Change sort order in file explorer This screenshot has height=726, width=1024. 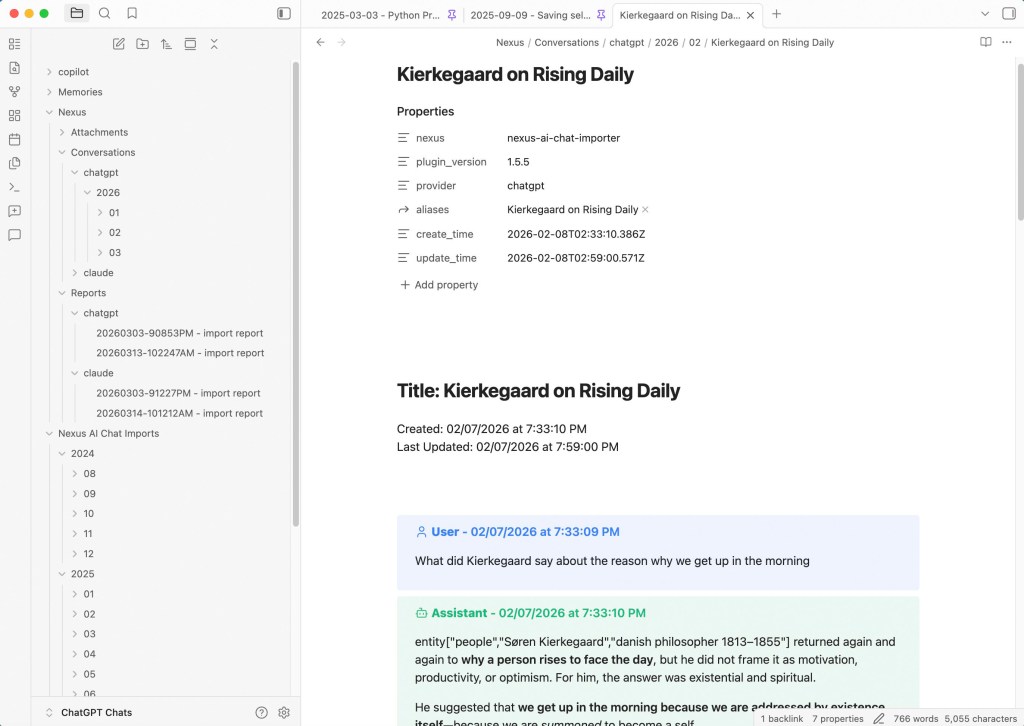pos(166,44)
